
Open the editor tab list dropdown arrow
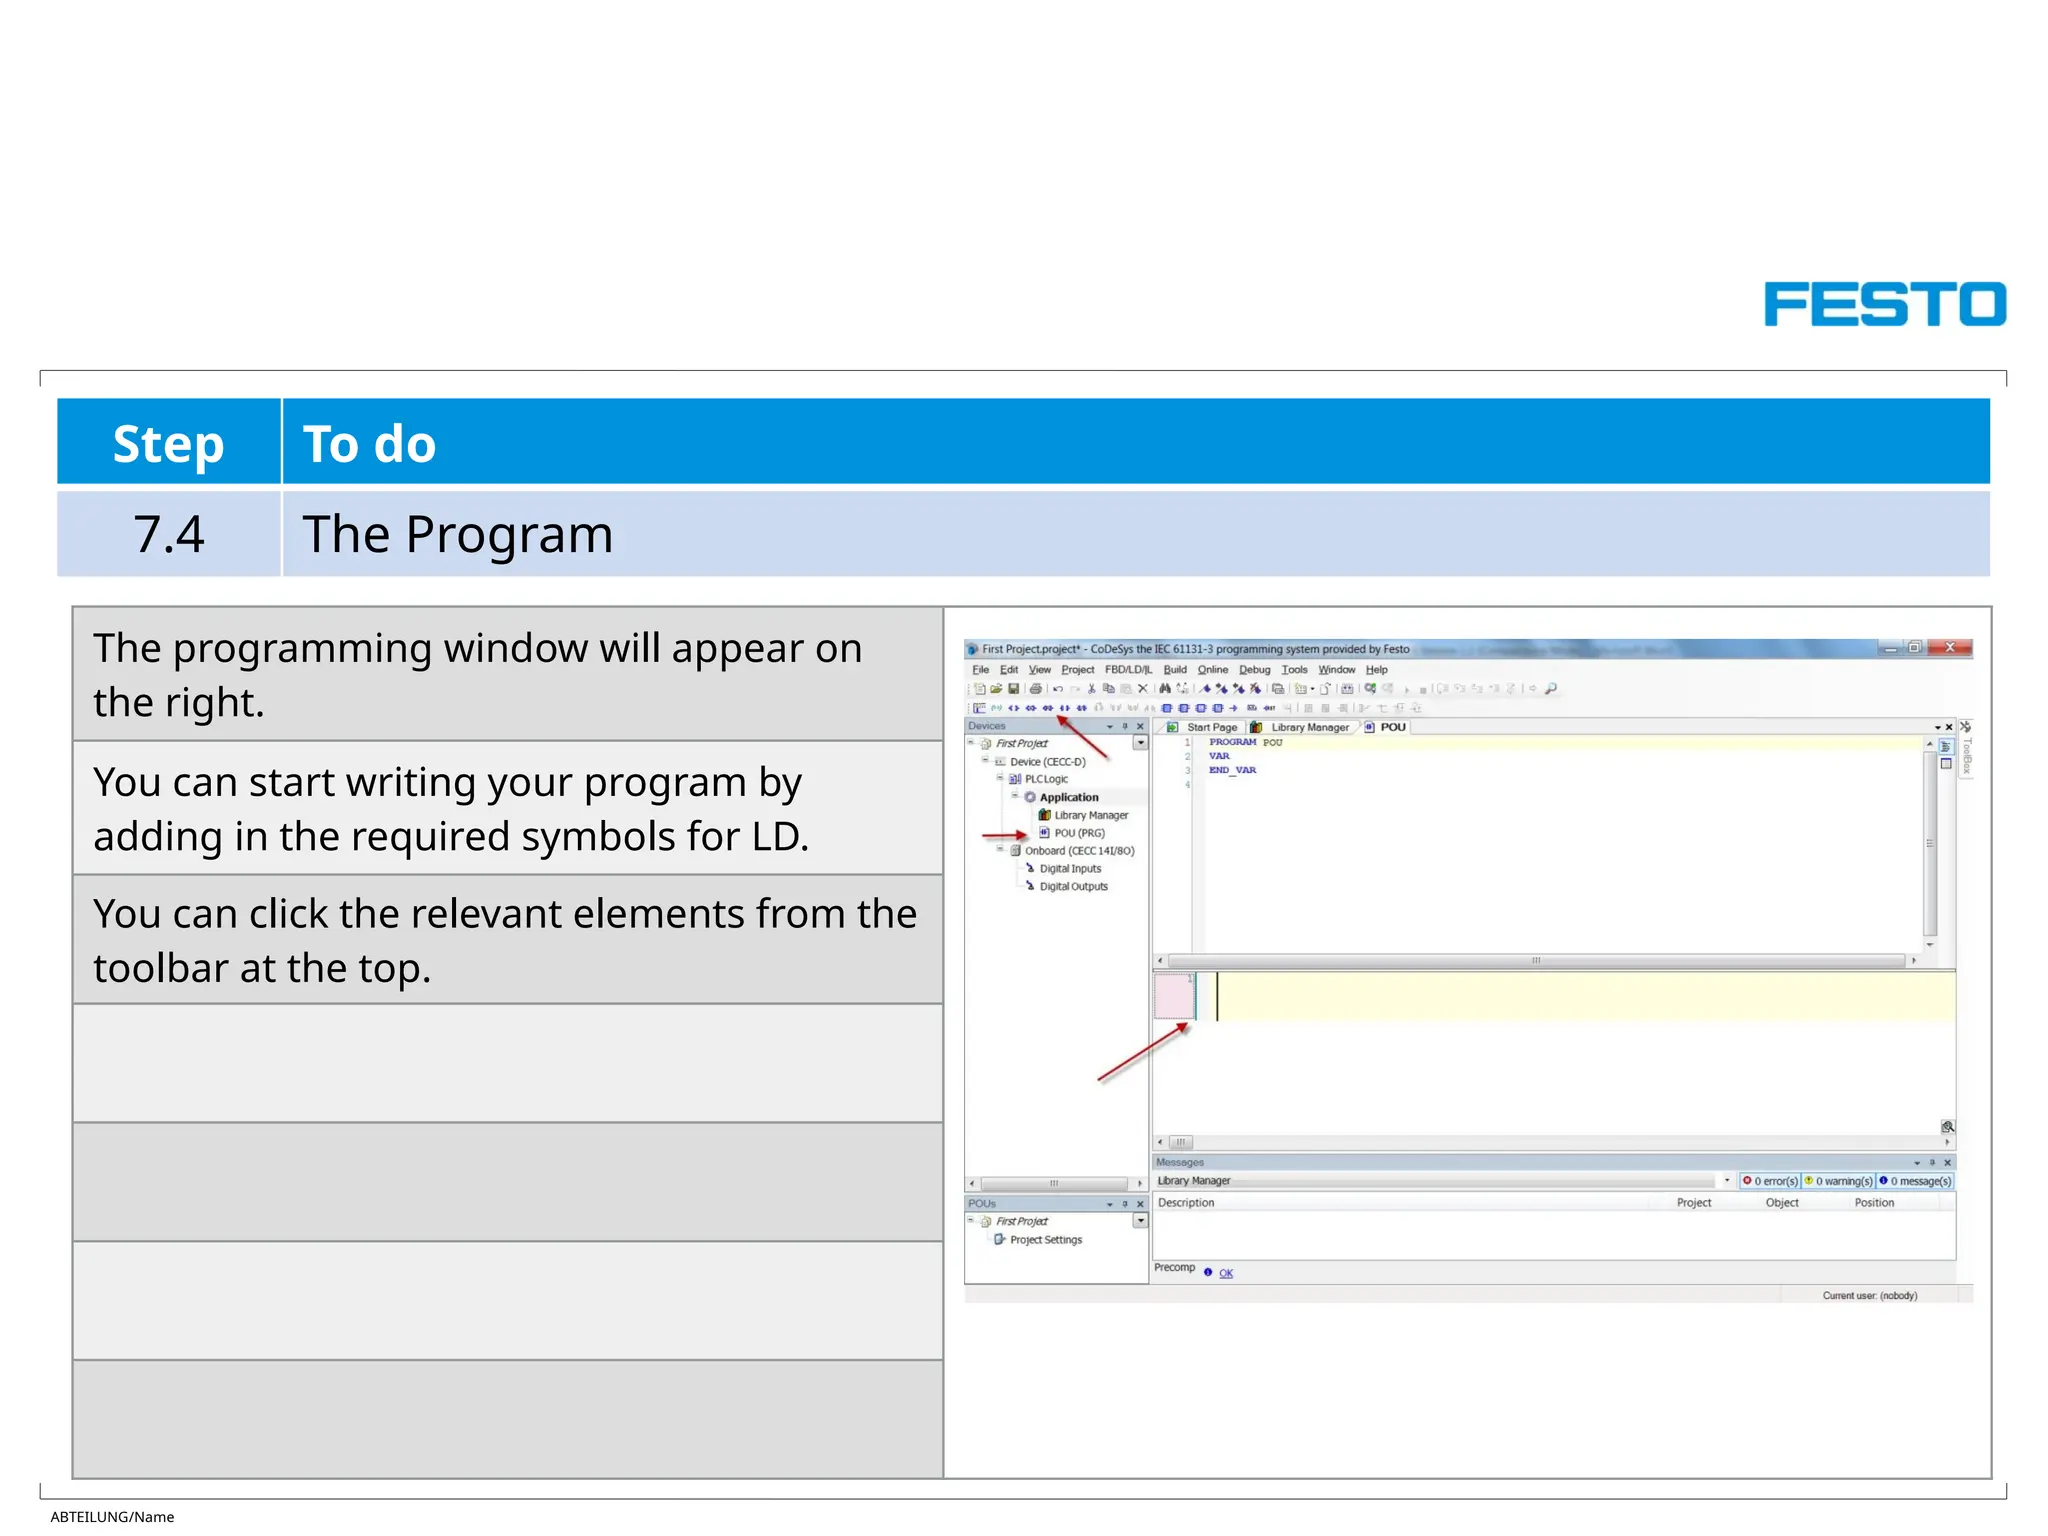coord(1937,727)
